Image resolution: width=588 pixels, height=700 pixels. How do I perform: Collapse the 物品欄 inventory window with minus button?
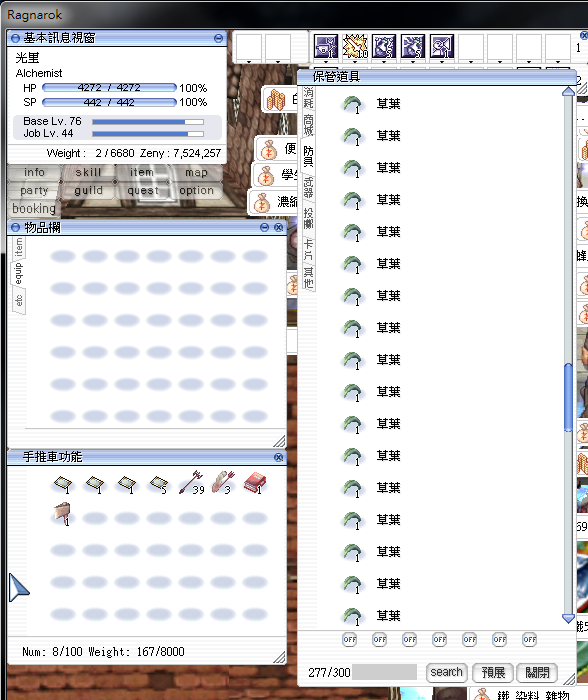pos(264,228)
